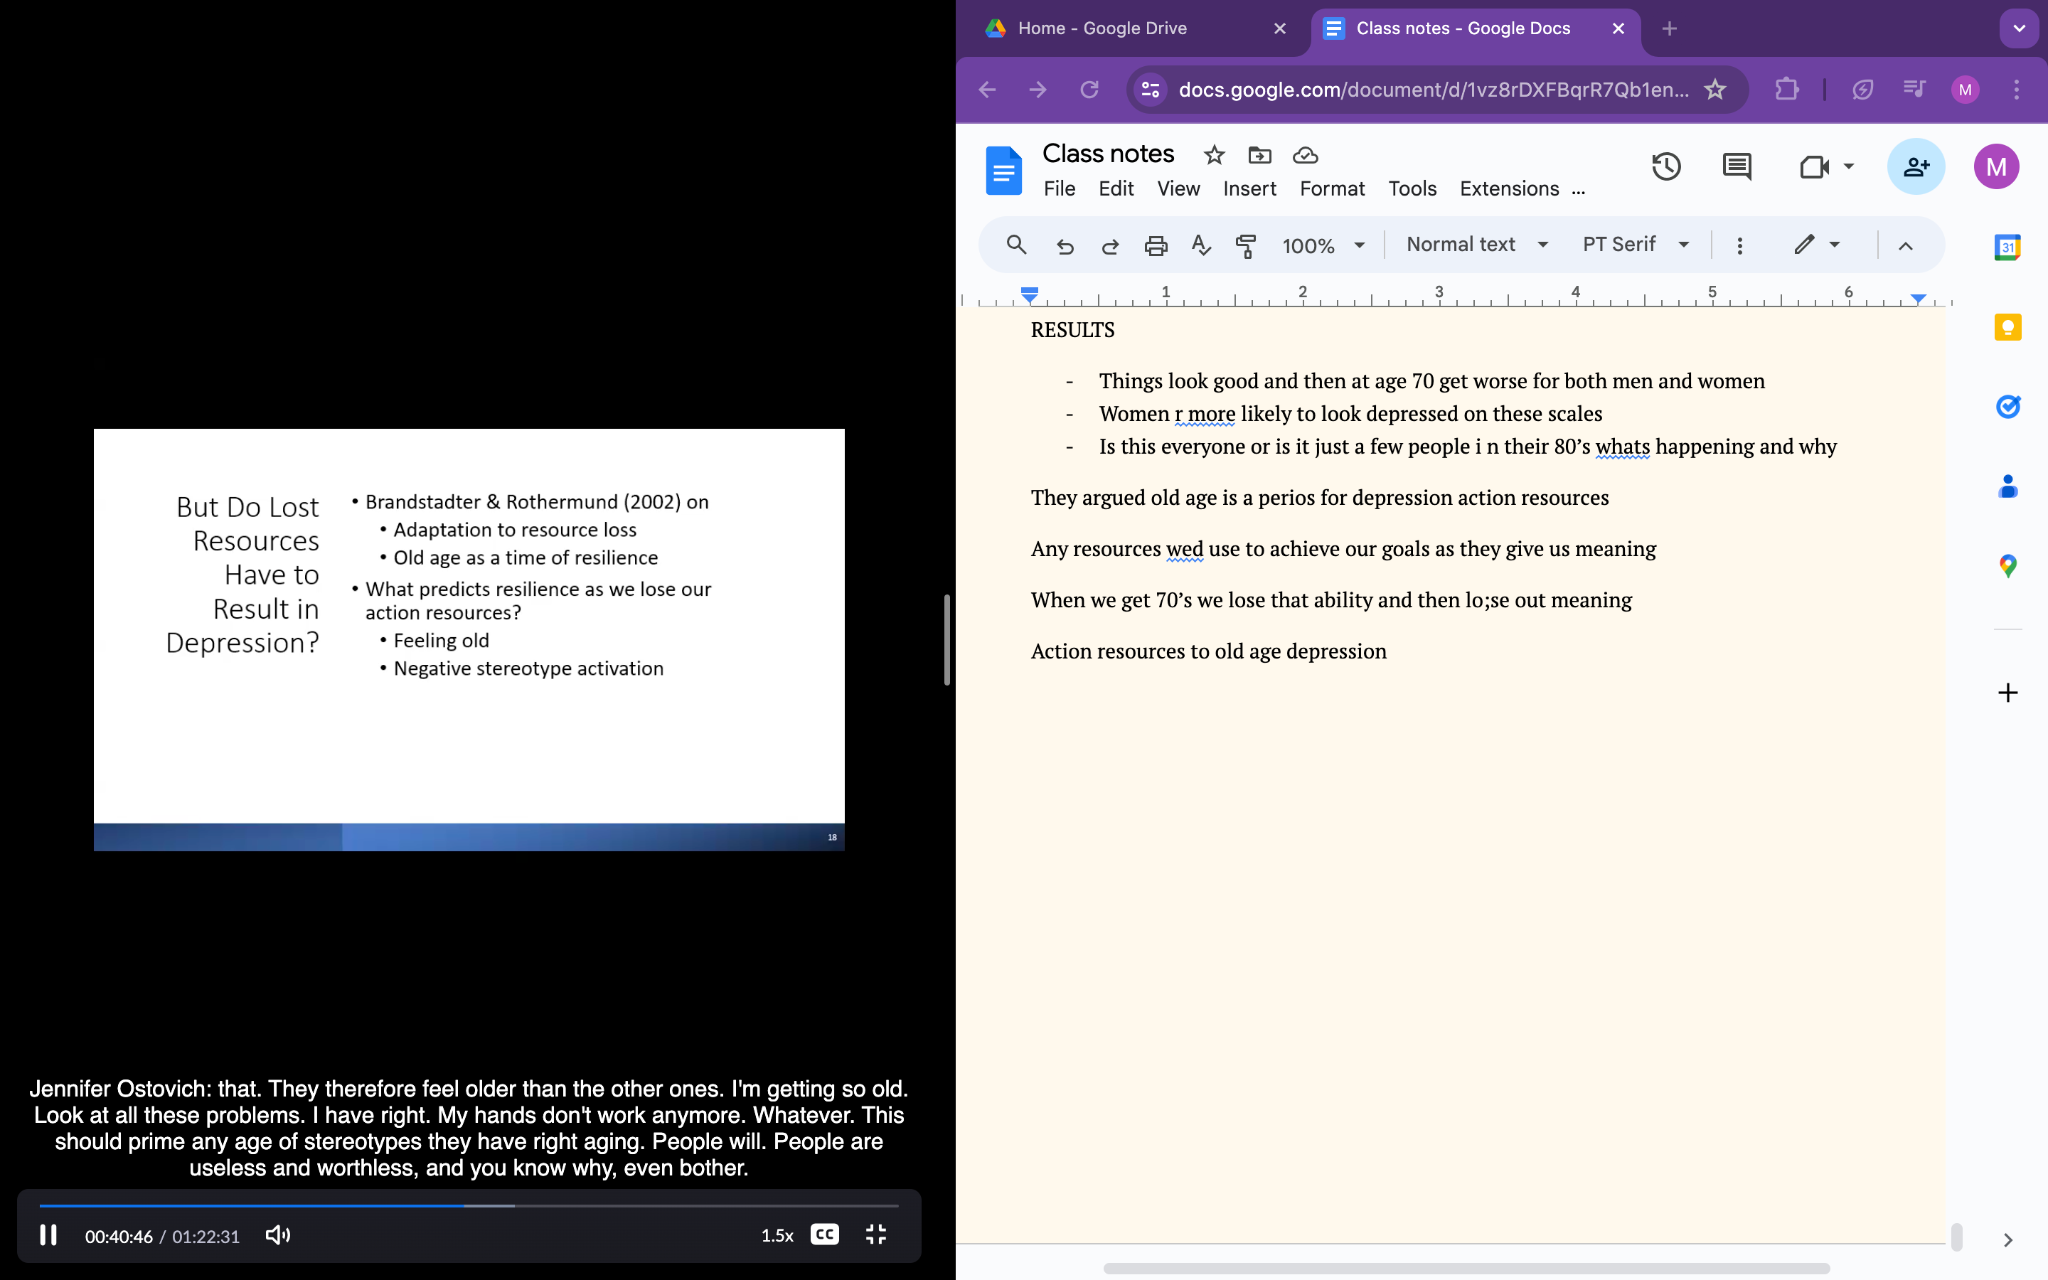Open the PT Serif font dropdown
Viewport: 2048px width, 1280px height.
click(1635, 245)
